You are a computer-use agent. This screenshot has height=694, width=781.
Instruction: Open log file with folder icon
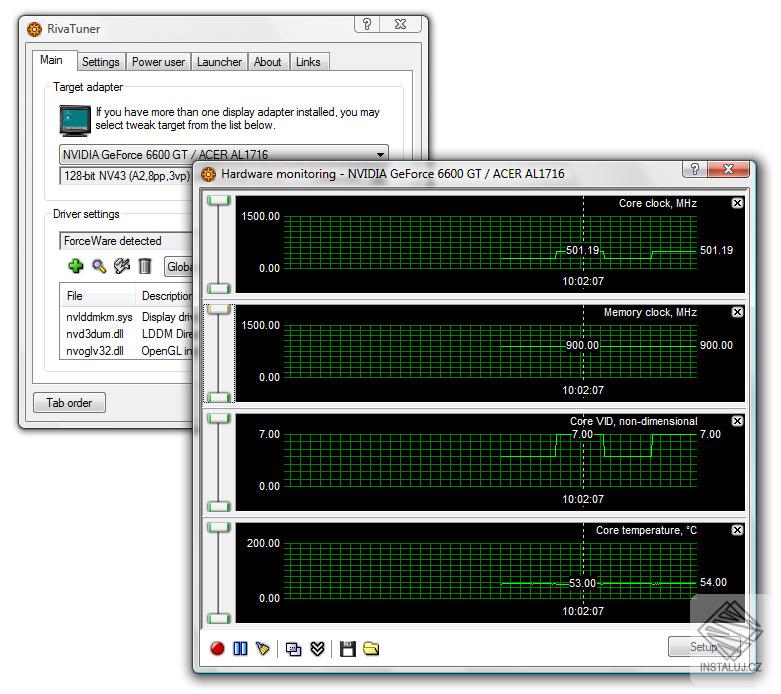point(371,648)
